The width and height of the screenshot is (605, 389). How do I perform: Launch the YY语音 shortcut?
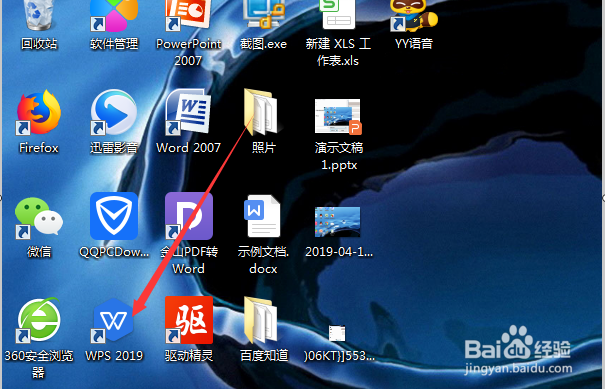(413, 15)
